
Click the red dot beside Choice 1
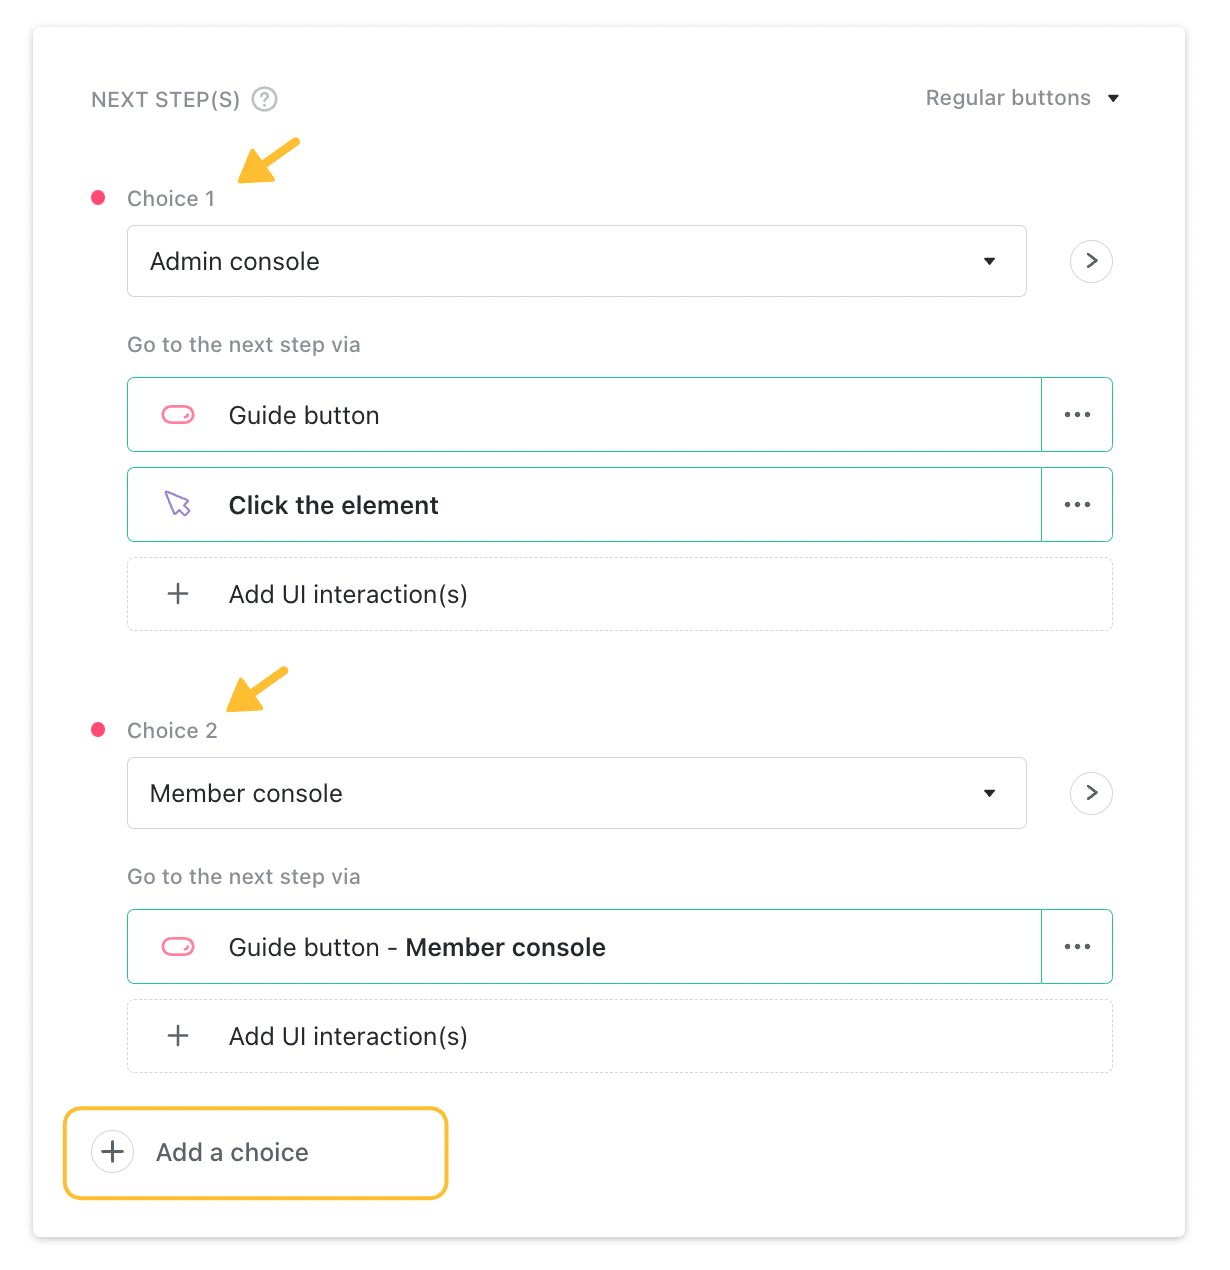[x=98, y=198]
